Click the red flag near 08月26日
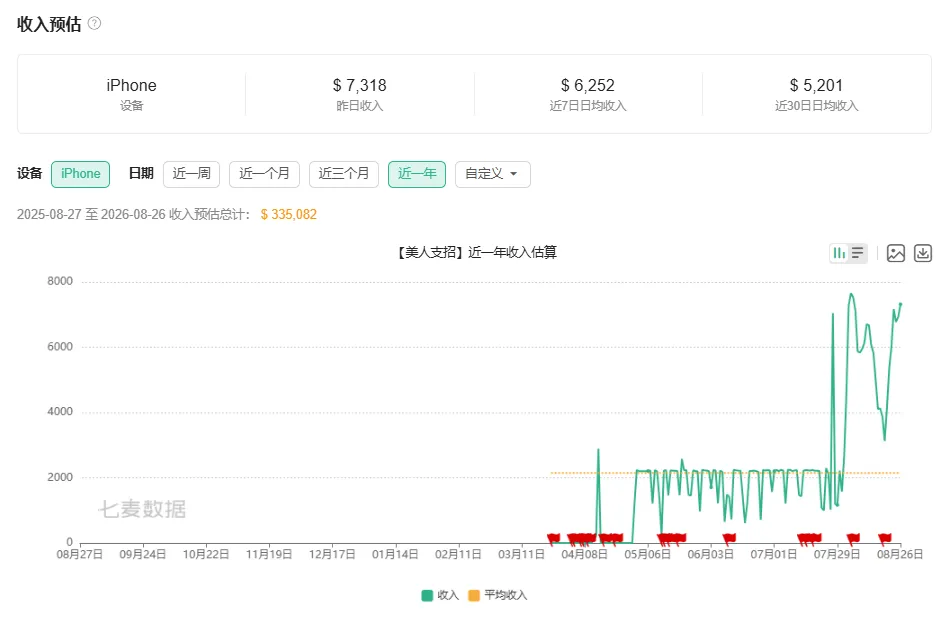This screenshot has height=621, width=938. click(885, 538)
